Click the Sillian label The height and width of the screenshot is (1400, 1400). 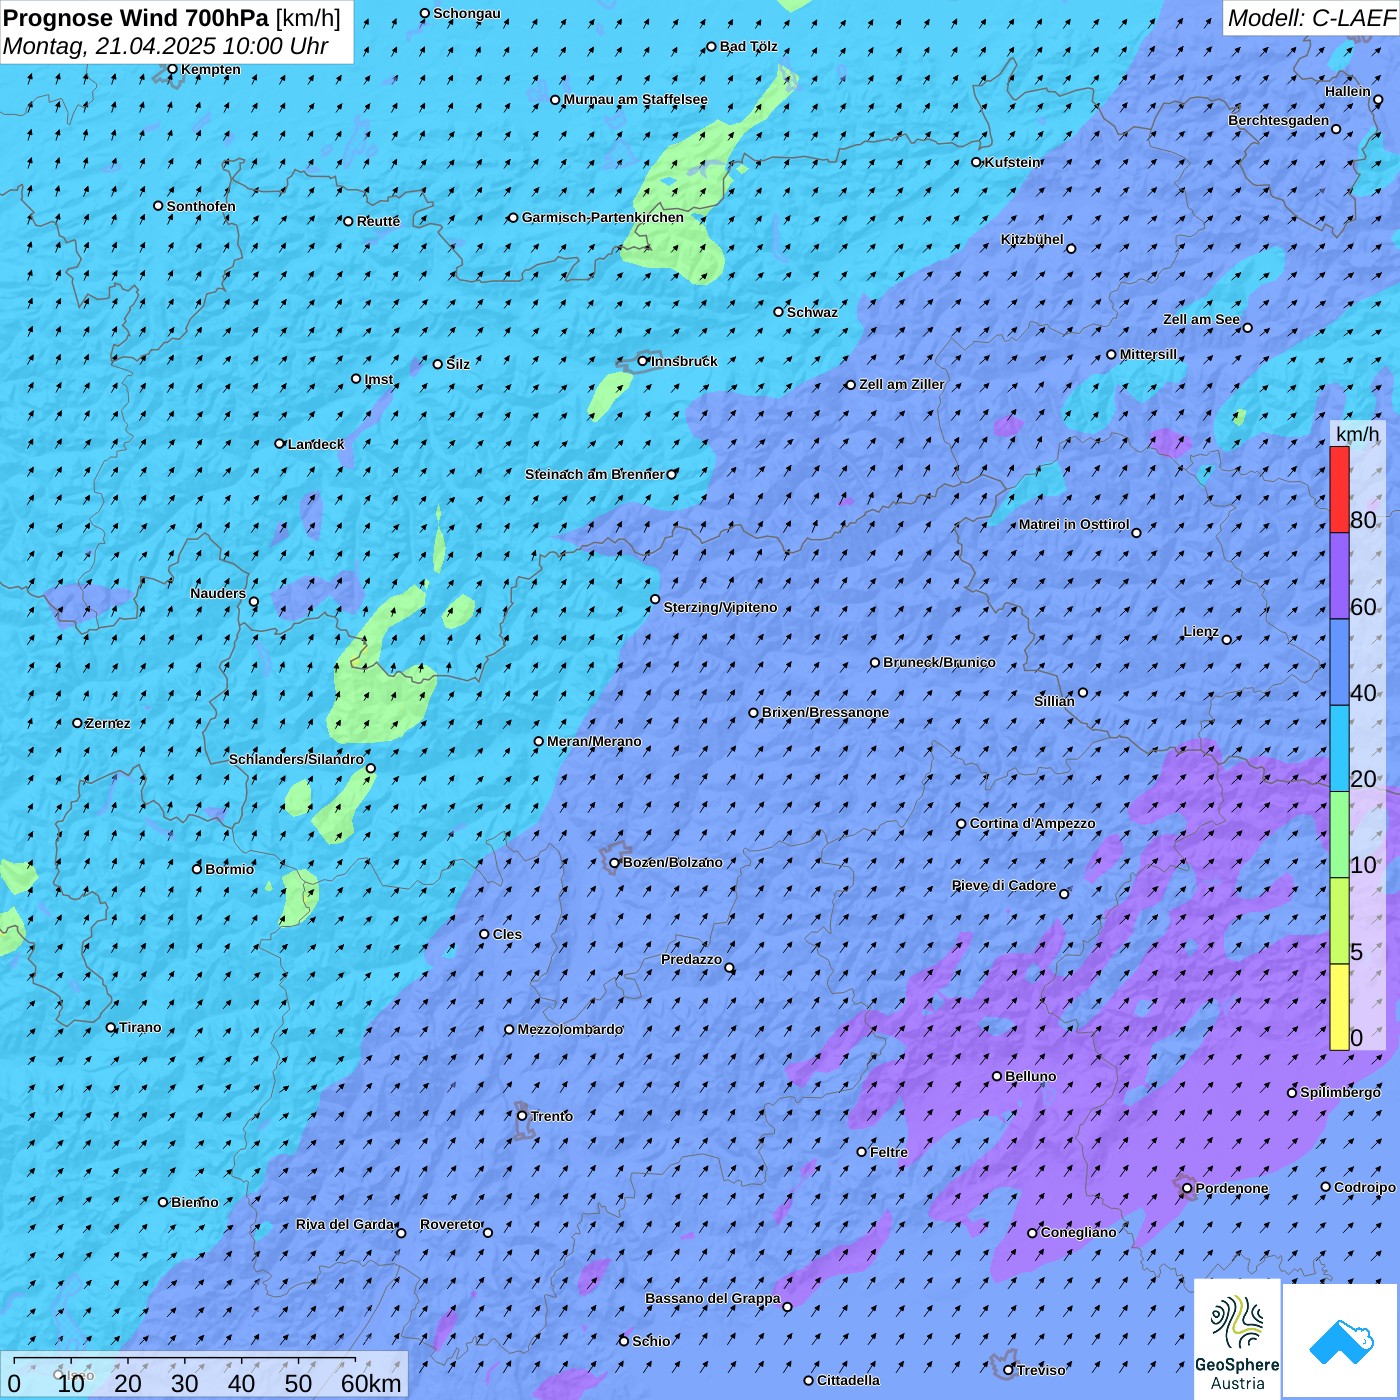click(x=1054, y=701)
